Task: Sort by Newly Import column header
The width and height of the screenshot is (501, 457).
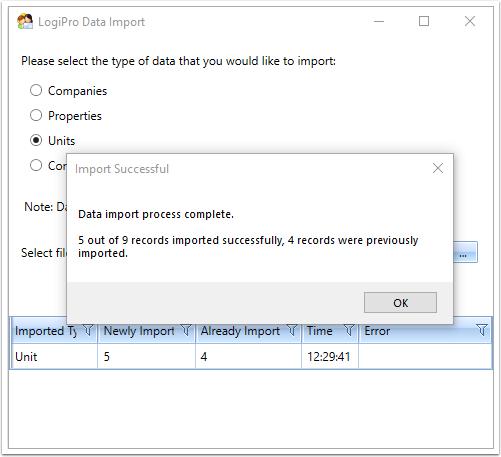Action: click(139, 331)
